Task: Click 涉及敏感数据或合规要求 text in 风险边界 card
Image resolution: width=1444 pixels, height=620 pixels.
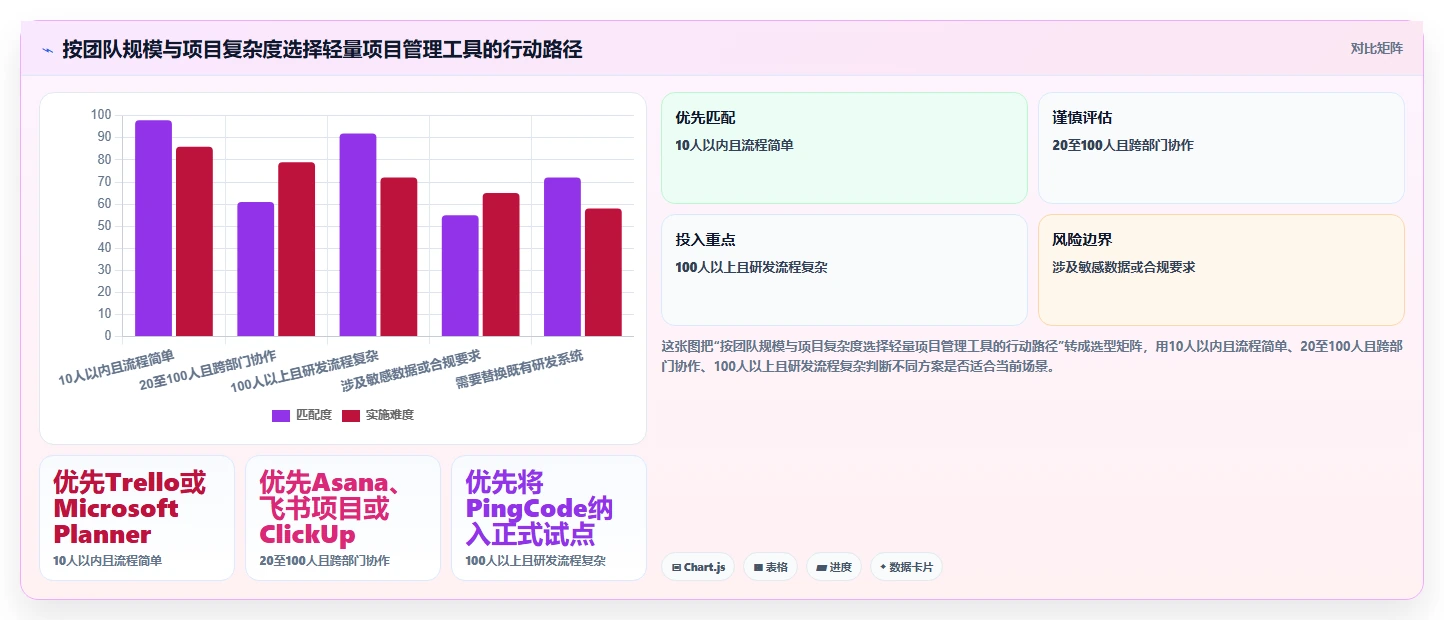Action: (1124, 267)
